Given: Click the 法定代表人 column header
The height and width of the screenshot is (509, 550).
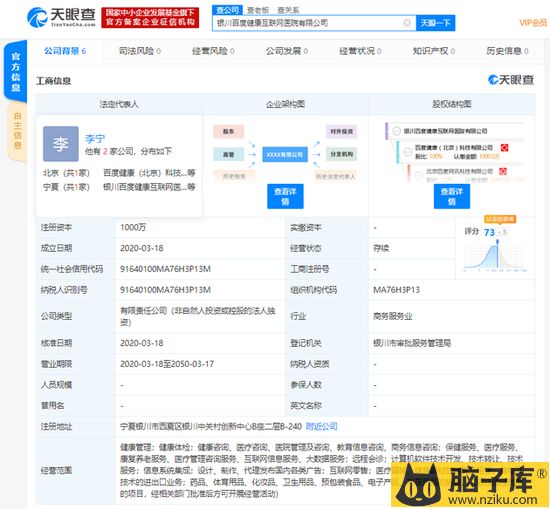Looking at the screenshot, I should tap(119, 104).
